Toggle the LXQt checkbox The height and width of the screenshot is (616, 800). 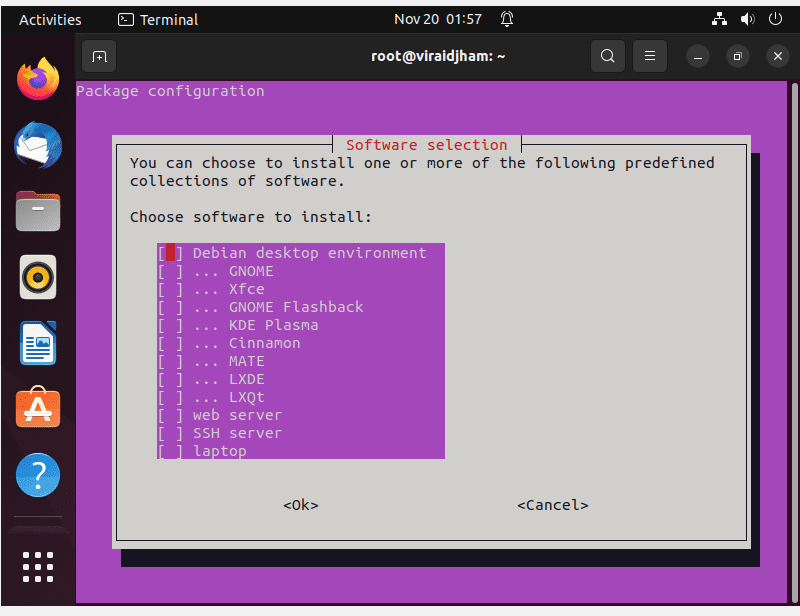tap(170, 397)
